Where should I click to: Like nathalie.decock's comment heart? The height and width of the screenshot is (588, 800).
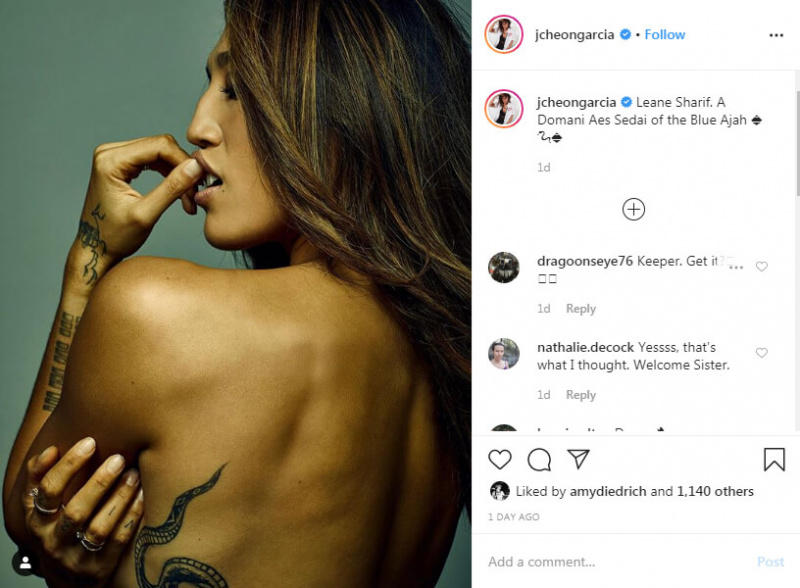click(x=761, y=353)
